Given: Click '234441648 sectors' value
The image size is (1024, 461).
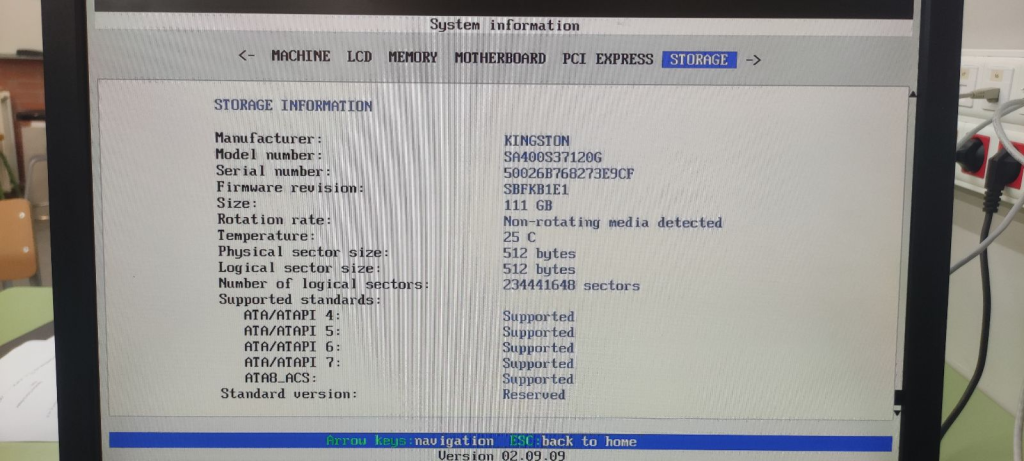Looking at the screenshot, I should point(571,285).
